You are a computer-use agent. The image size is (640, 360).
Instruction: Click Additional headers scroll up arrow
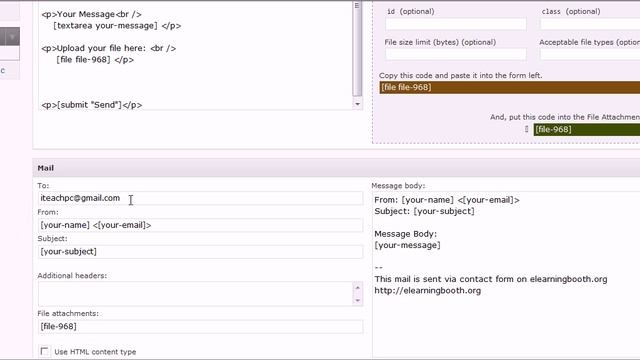358,288
